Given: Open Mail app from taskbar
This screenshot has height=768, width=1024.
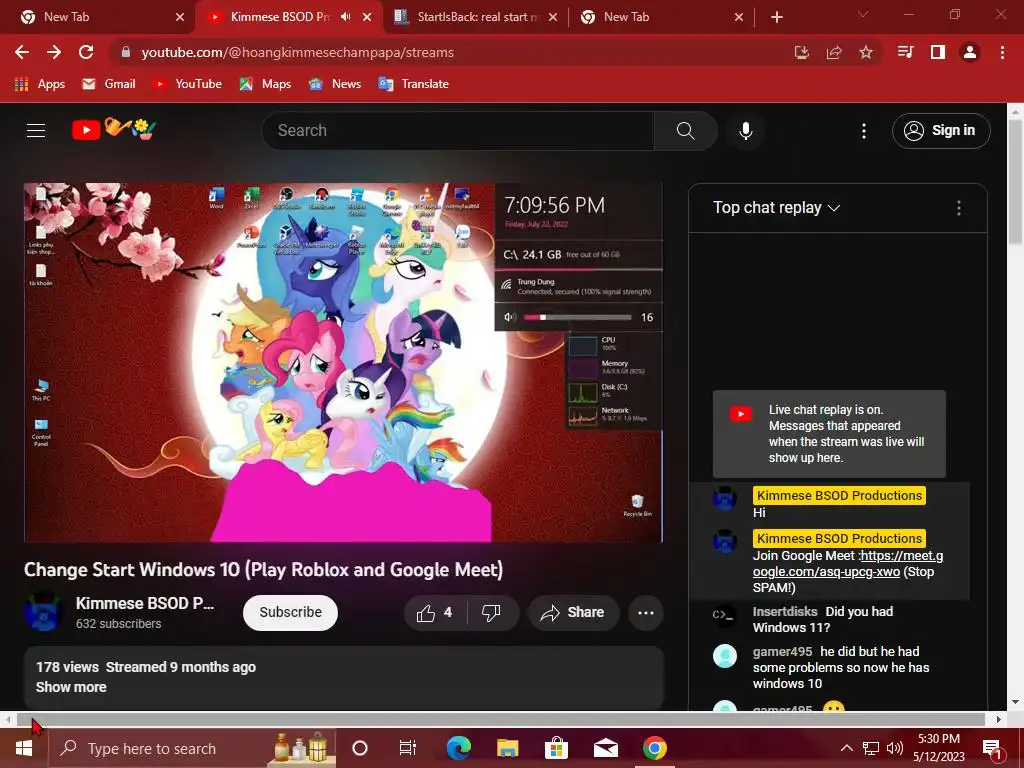Looking at the screenshot, I should click(606, 748).
